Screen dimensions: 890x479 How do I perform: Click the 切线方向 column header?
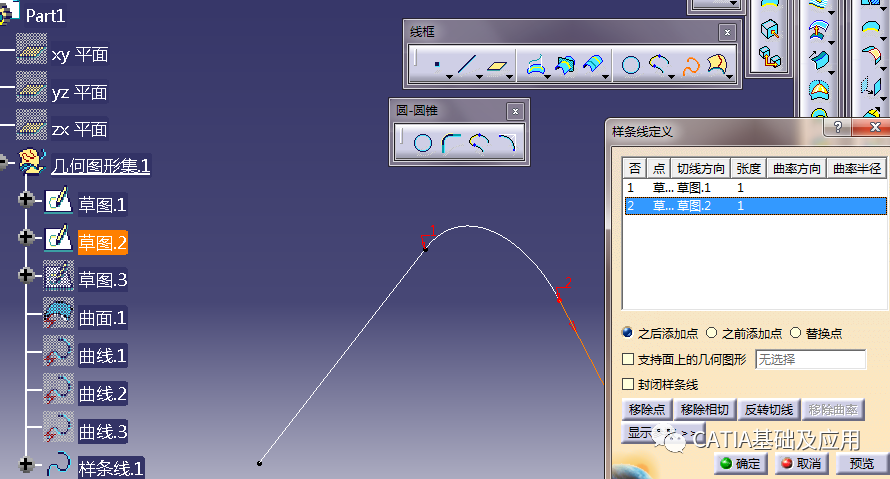tap(701, 169)
